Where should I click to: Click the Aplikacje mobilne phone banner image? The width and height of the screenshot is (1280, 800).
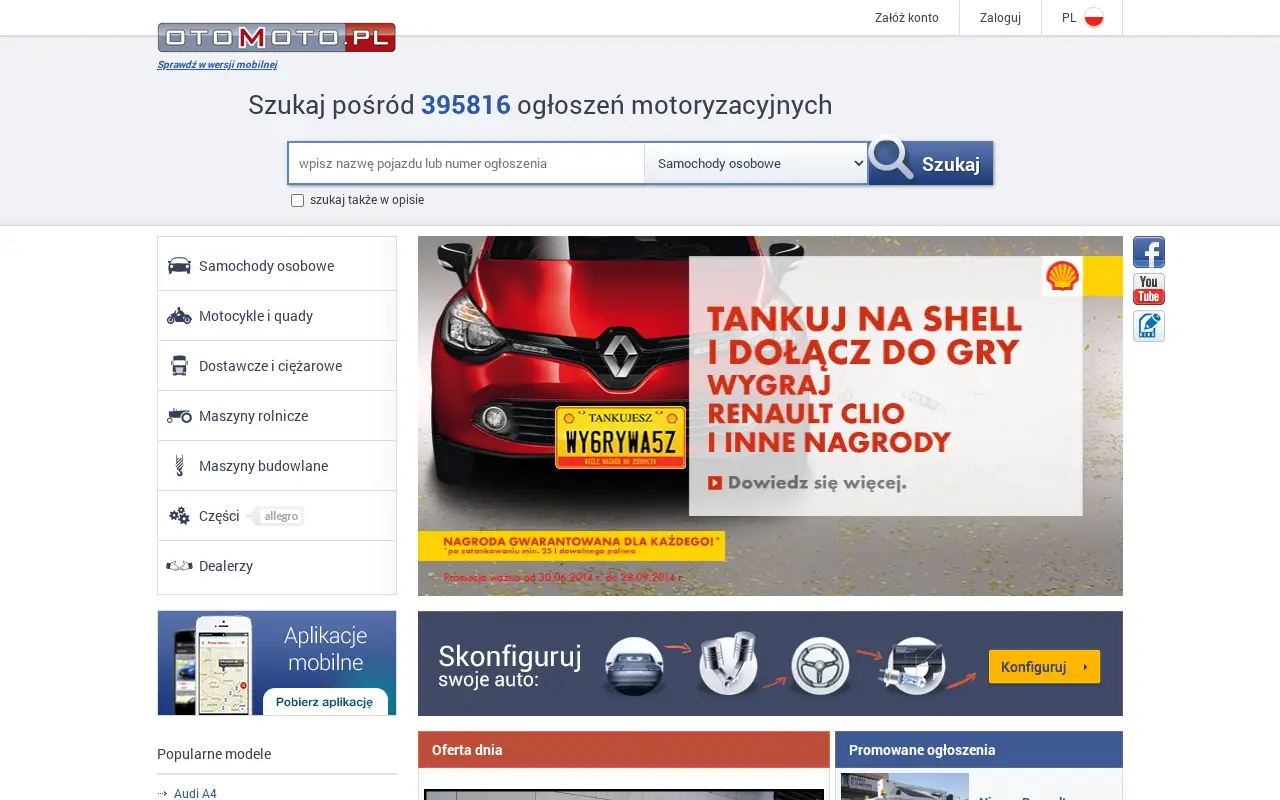[x=277, y=663]
